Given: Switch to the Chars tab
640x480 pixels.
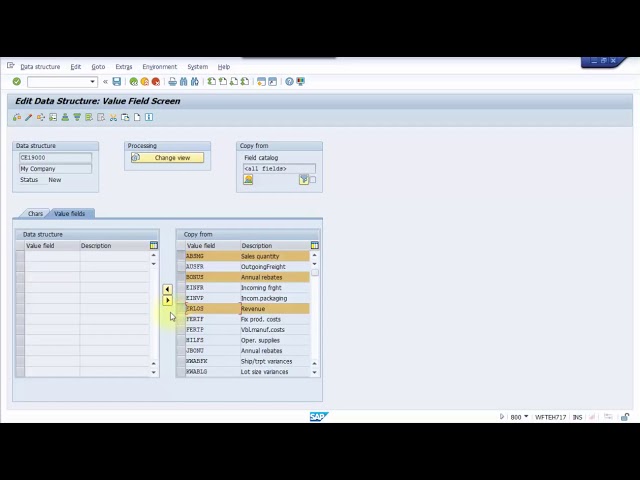Looking at the screenshot, I should coord(35,213).
